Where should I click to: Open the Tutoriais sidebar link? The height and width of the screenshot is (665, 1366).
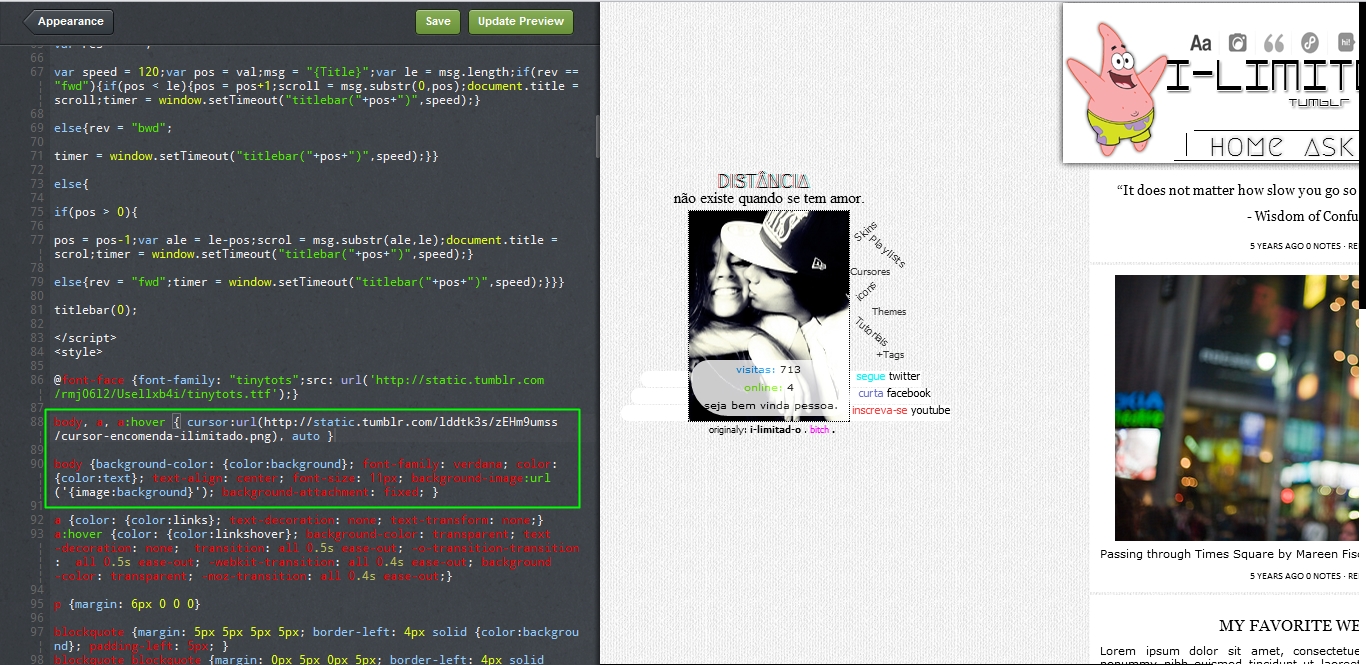coord(871,333)
